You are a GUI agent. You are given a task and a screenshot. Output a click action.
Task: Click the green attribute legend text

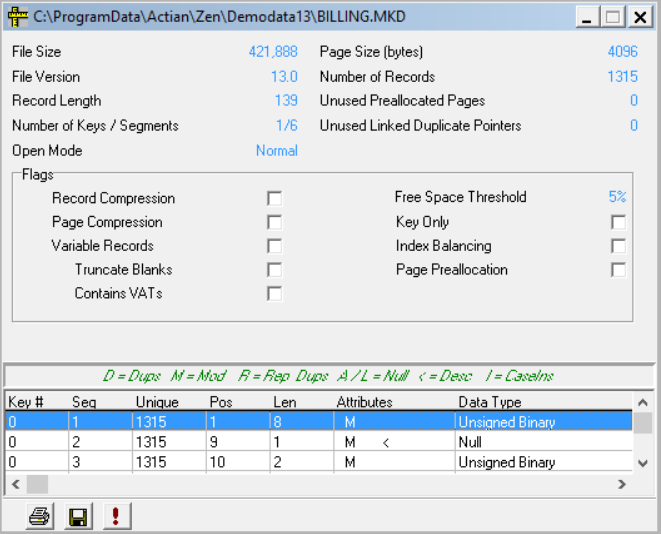click(328, 375)
